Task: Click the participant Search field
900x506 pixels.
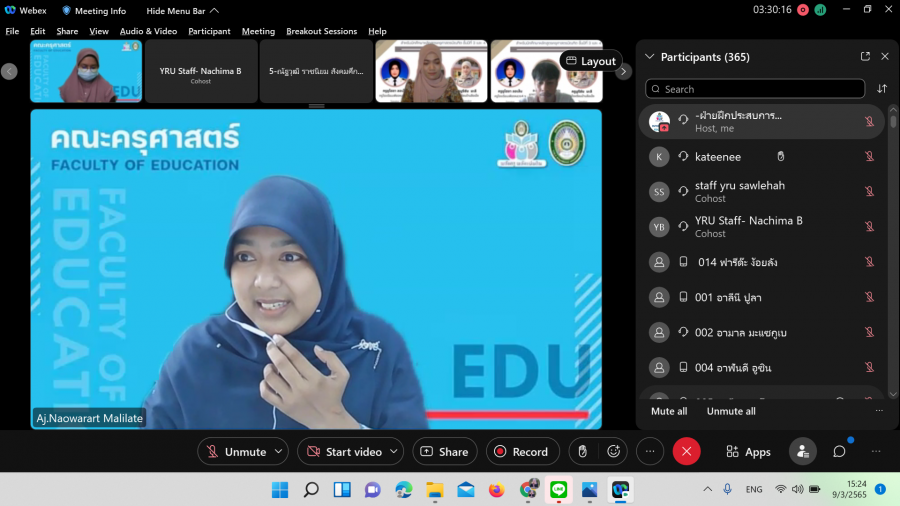Action: pyautogui.click(x=755, y=89)
